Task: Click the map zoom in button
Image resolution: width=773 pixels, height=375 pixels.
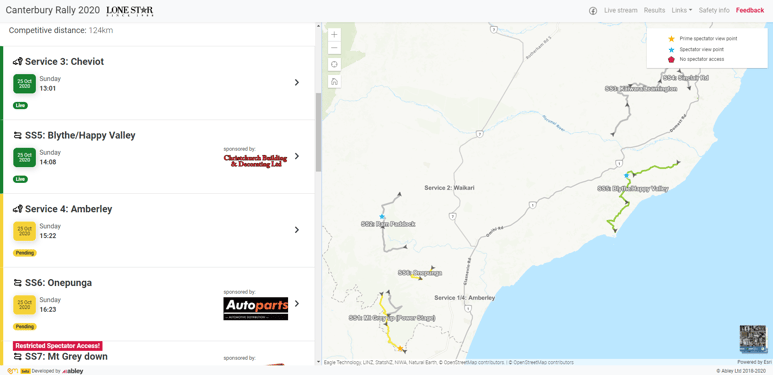Action: point(334,34)
